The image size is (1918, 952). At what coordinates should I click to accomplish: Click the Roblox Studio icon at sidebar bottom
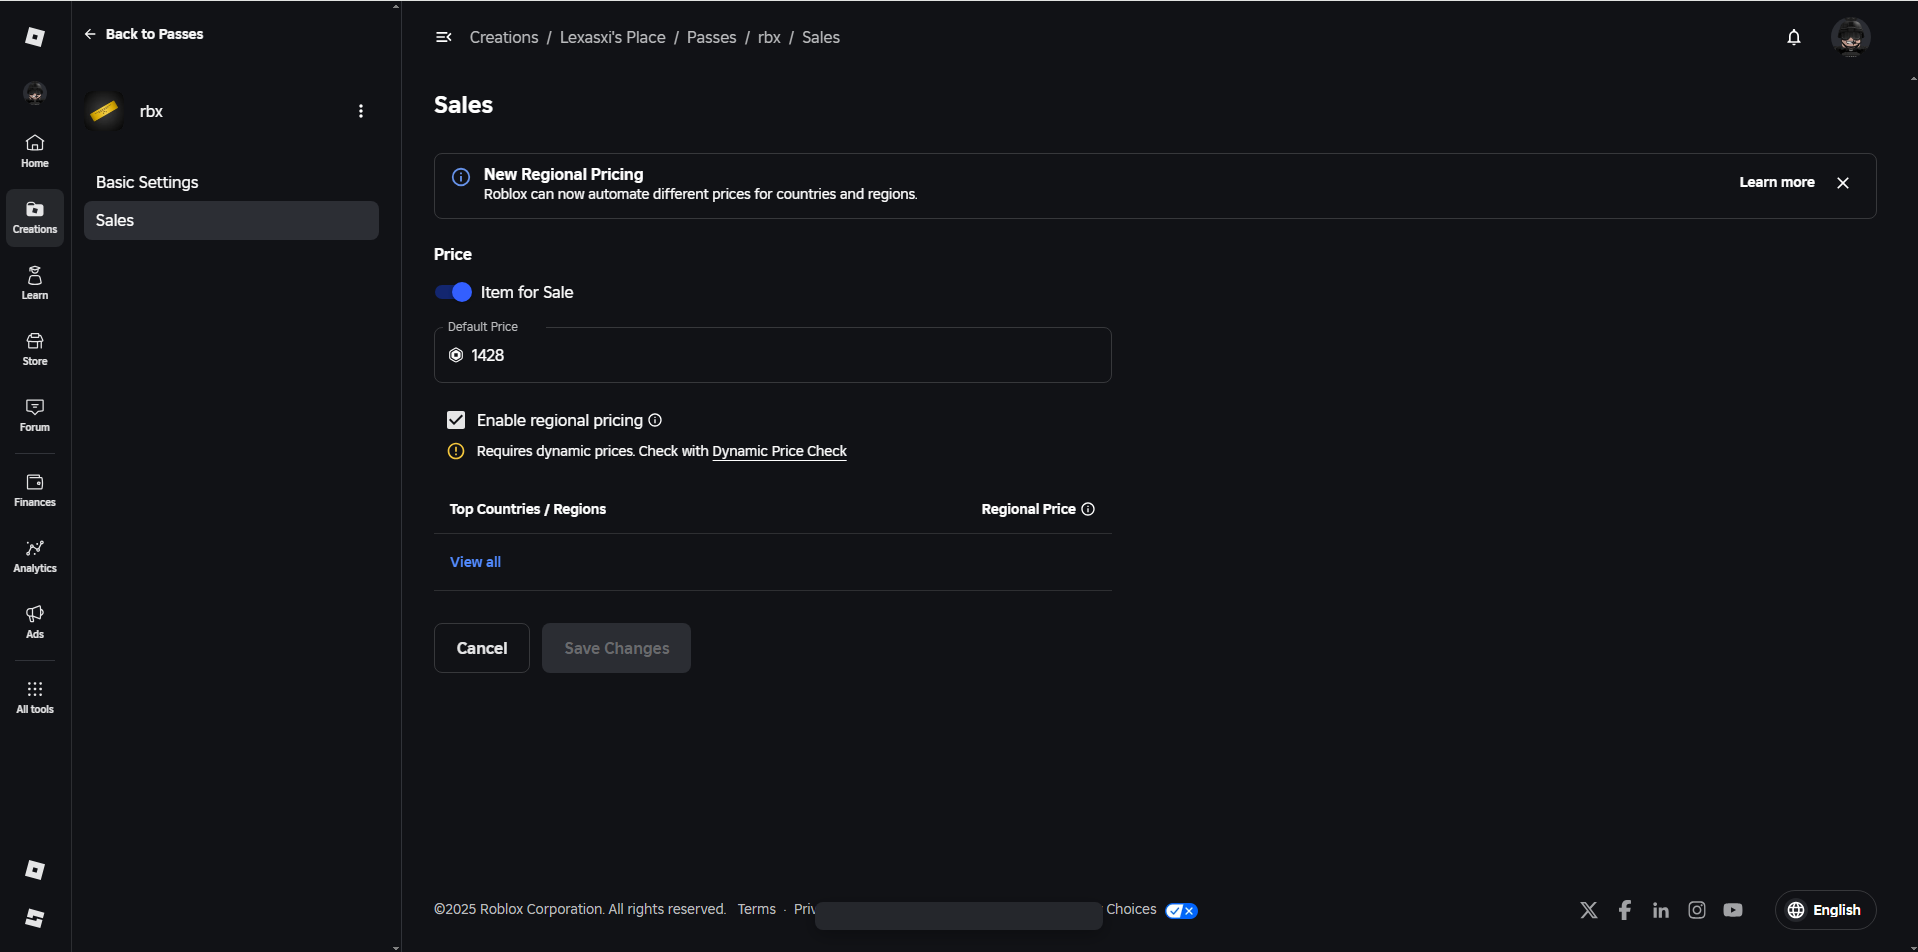pos(35,918)
